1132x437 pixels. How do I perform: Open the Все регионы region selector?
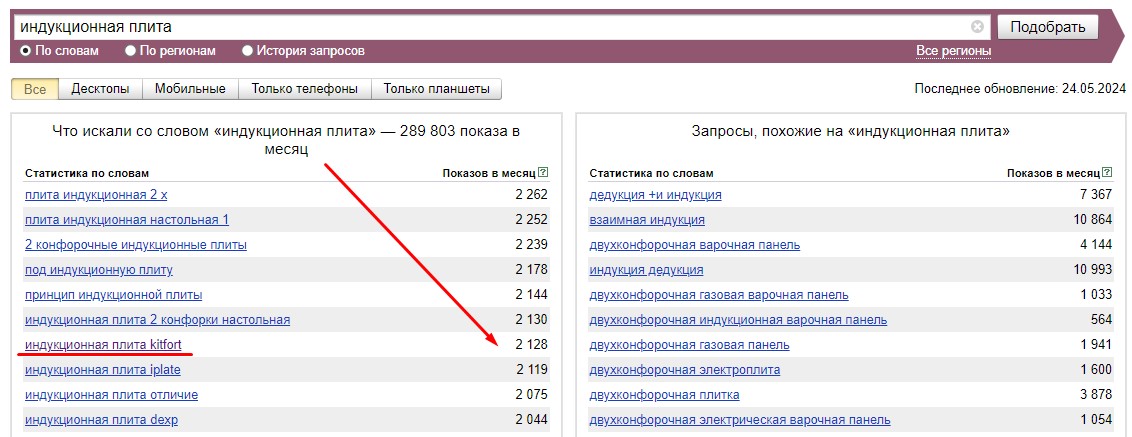coord(953,51)
